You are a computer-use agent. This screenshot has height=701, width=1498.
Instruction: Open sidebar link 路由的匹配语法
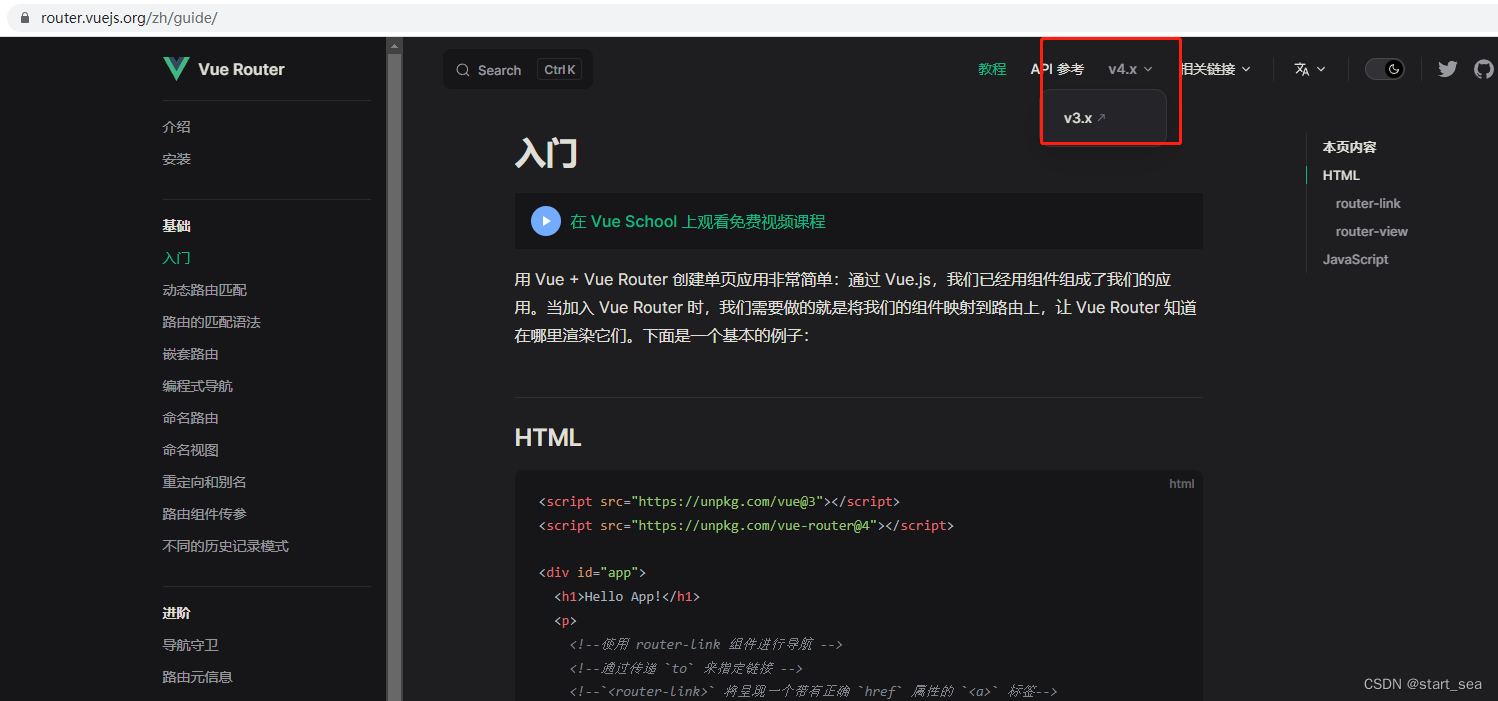click(212, 322)
